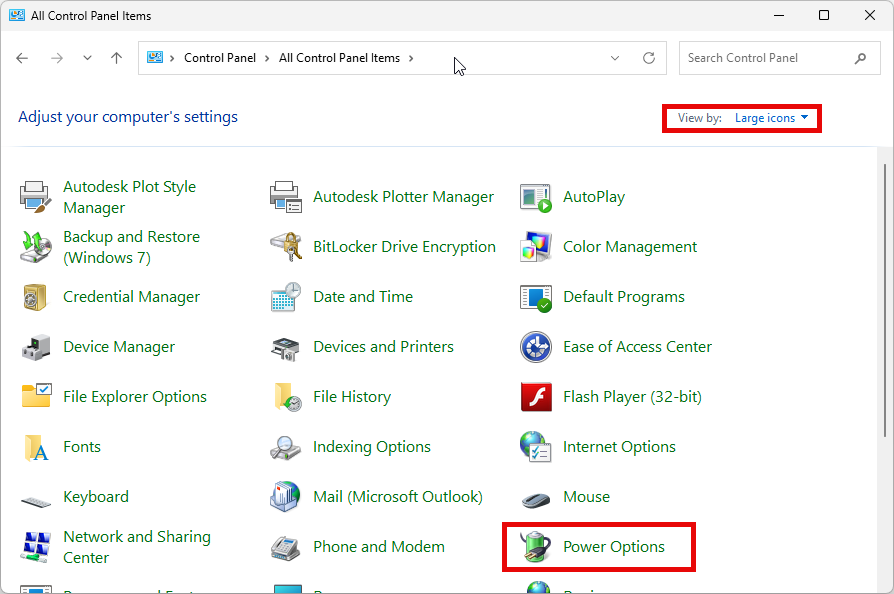Open the Power Options icon
894x594 pixels.
point(536,547)
